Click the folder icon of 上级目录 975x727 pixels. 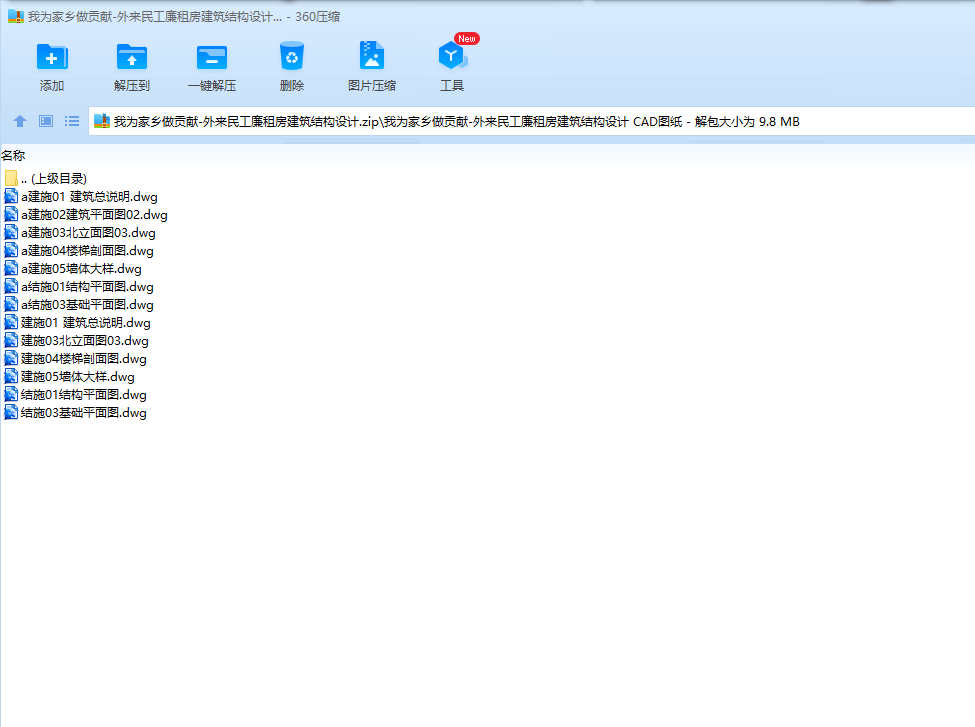point(11,178)
